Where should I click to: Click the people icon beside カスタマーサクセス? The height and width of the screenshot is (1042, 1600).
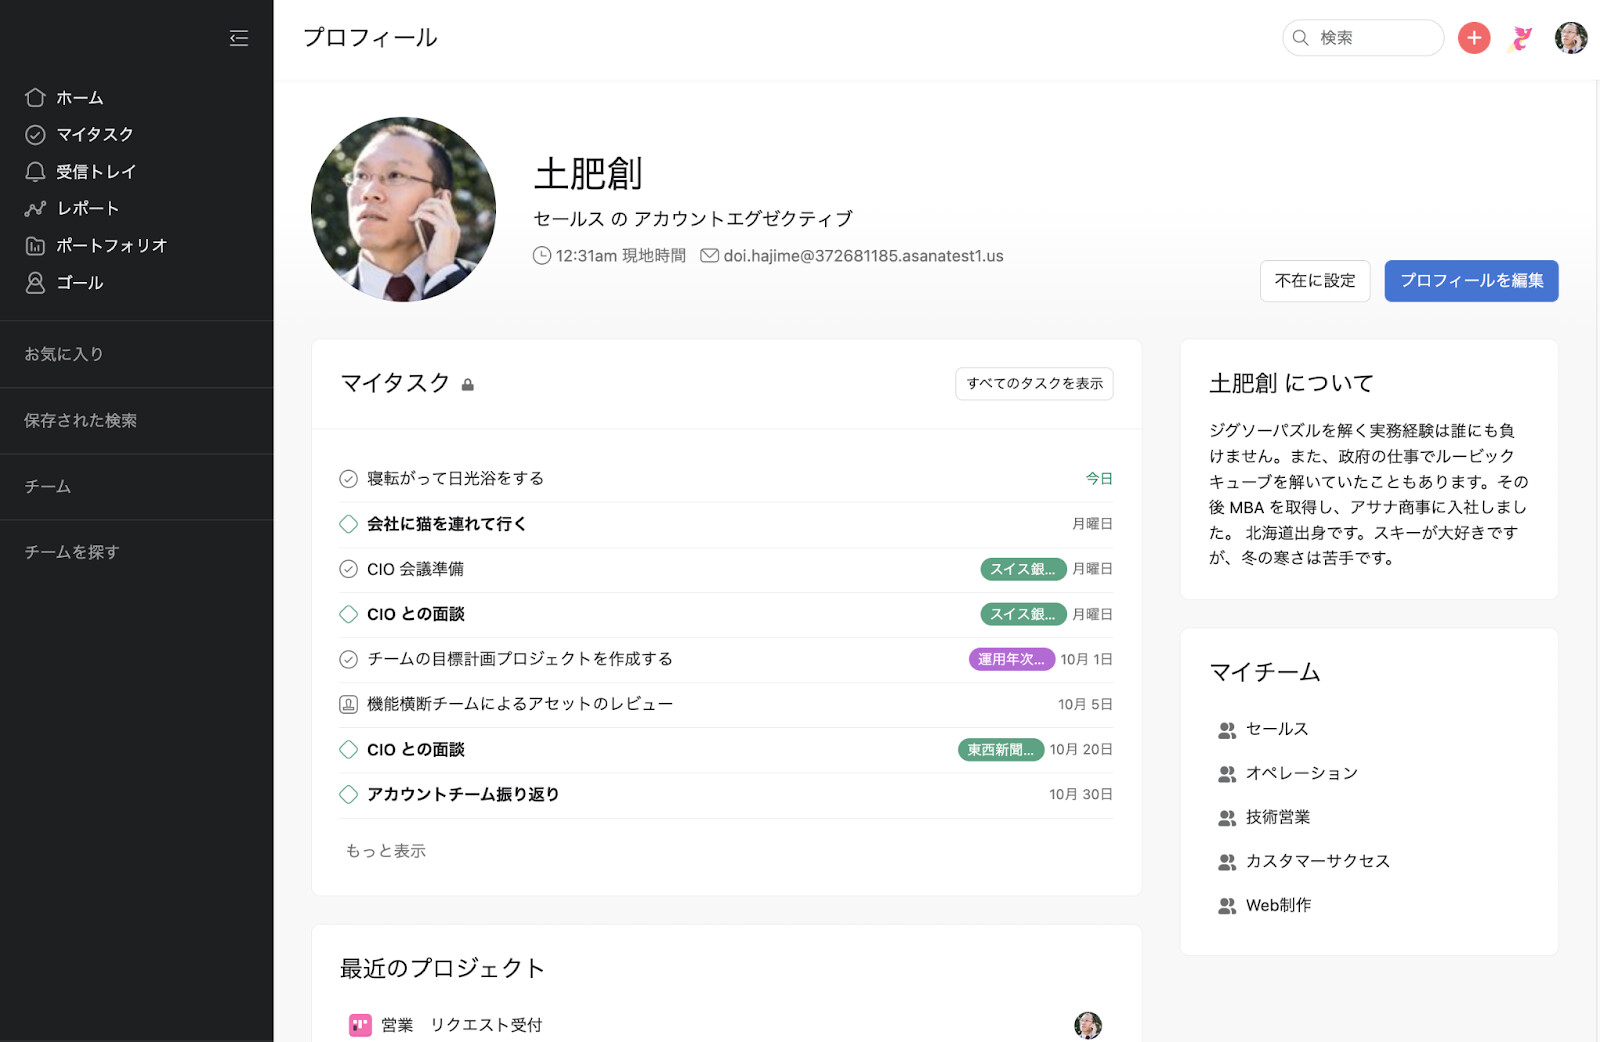[1227, 862]
